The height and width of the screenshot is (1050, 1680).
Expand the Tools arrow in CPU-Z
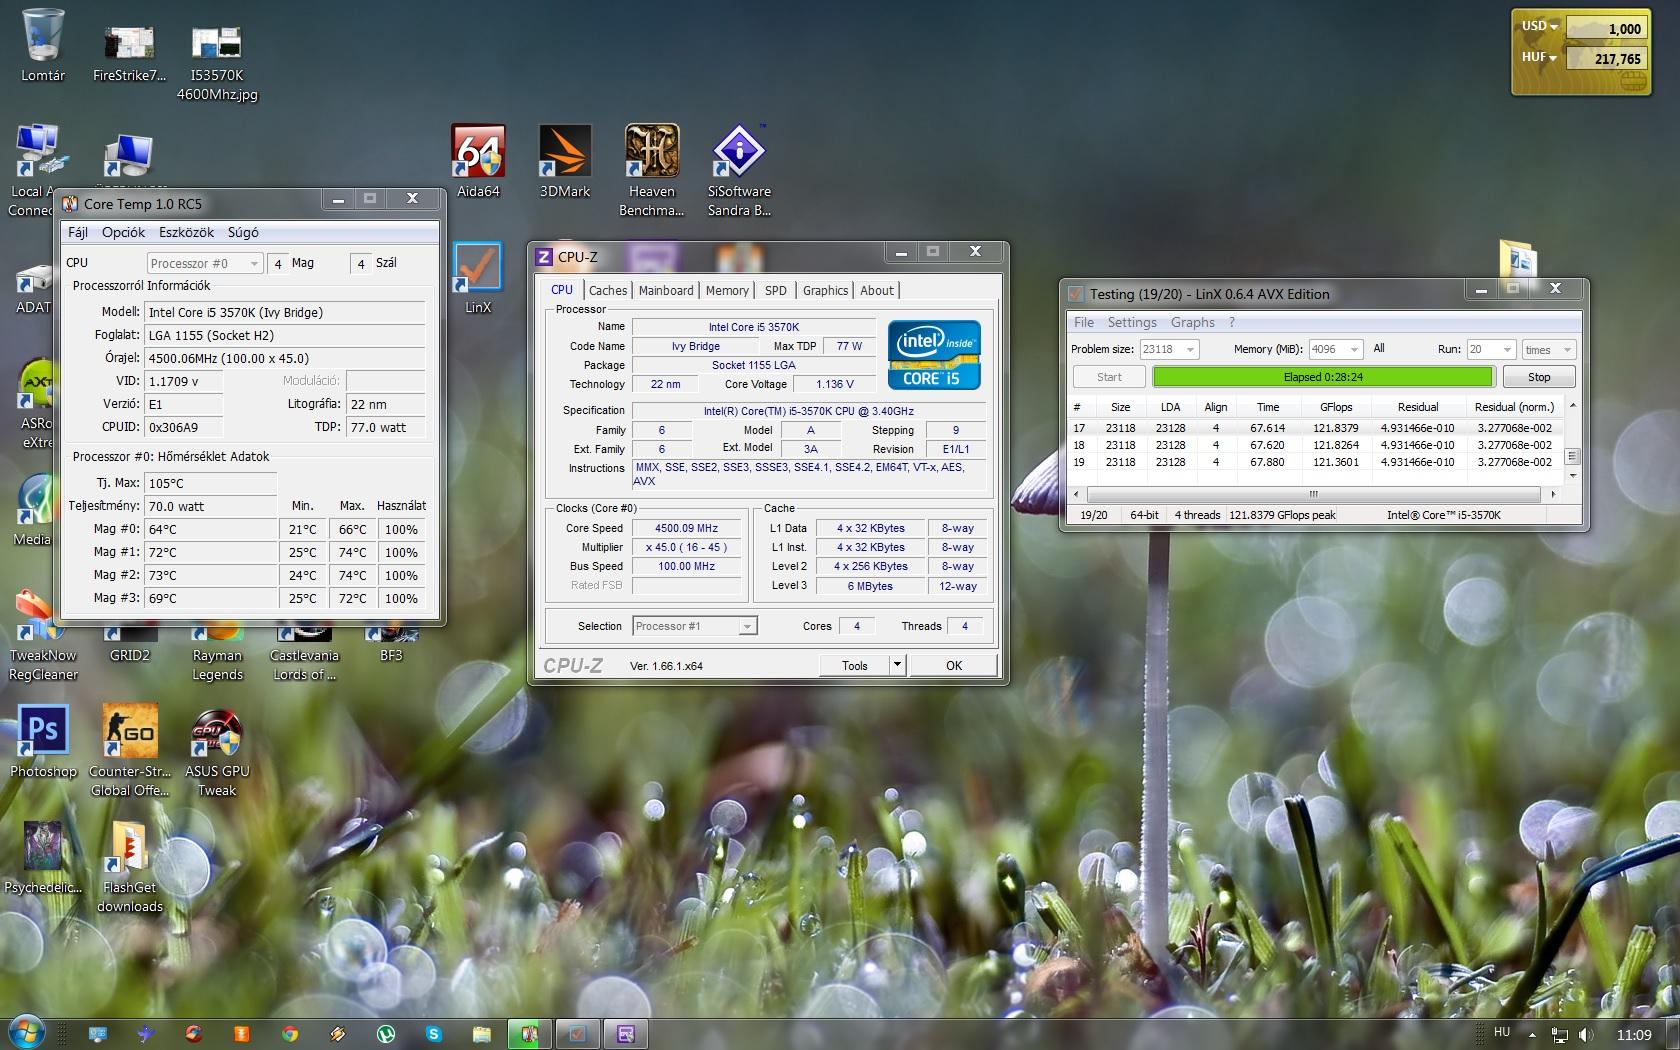[897, 665]
